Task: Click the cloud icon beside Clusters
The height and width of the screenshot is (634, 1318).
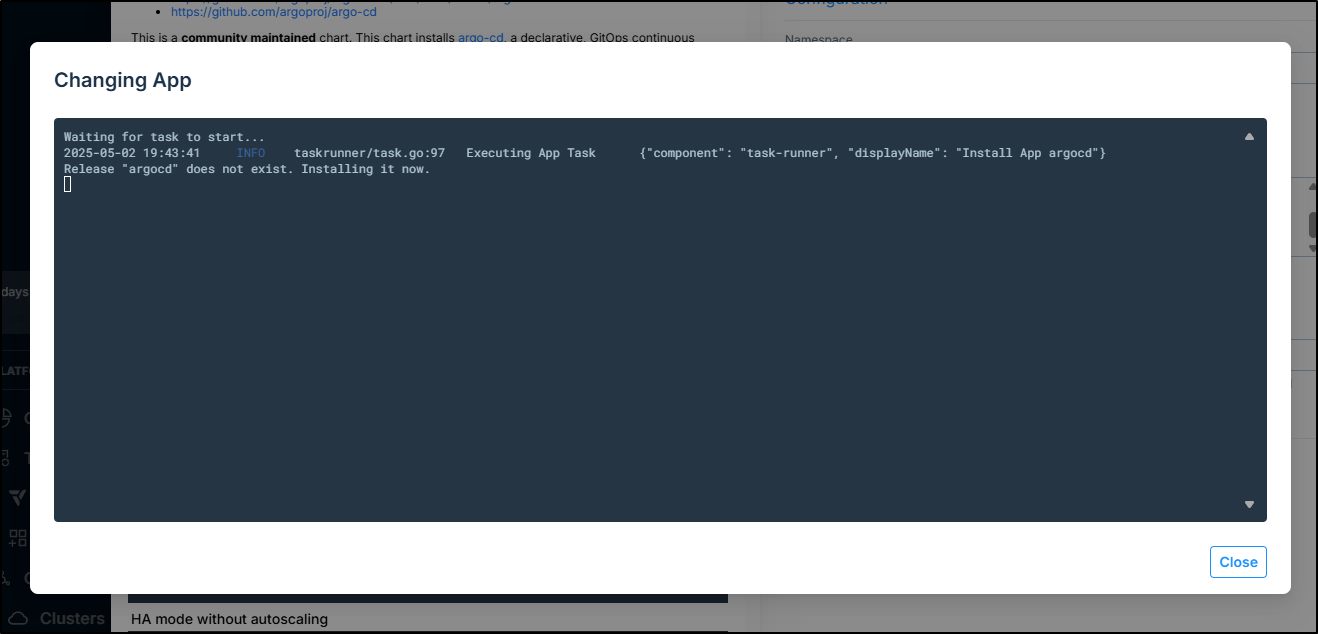Action: (x=18, y=619)
